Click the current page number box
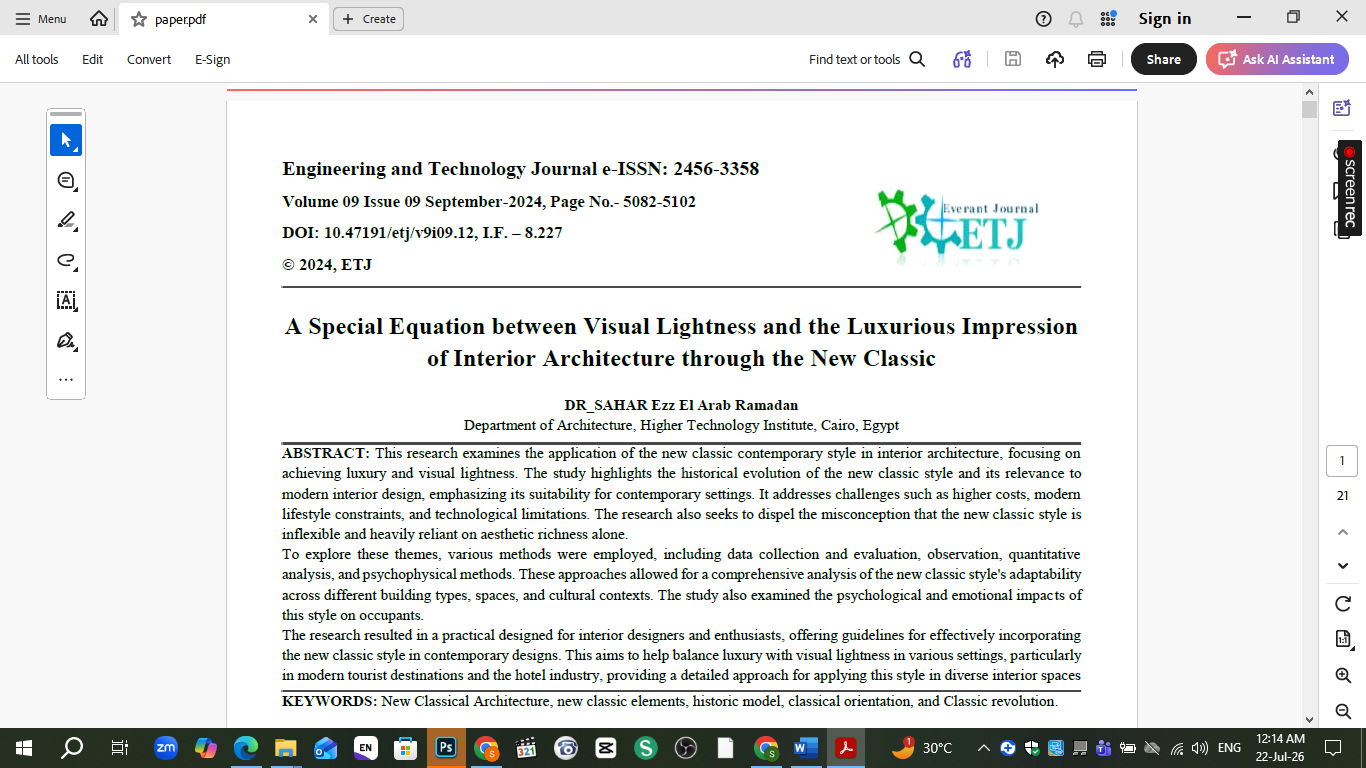The width and height of the screenshot is (1366, 768). [1341, 461]
